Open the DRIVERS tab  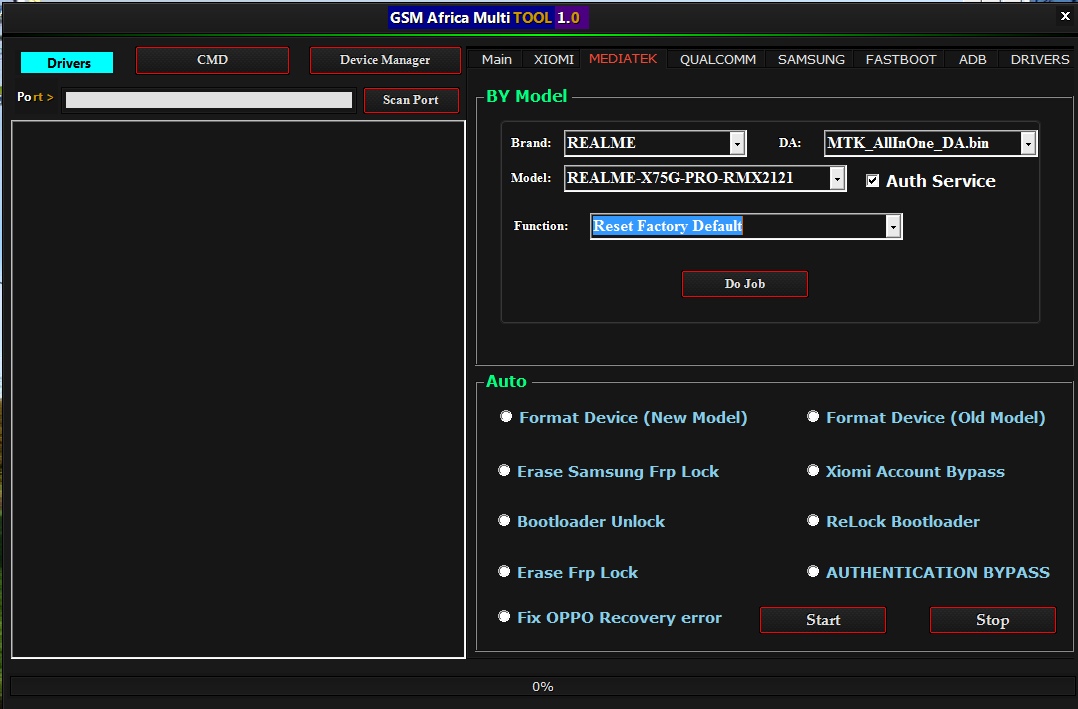click(x=1040, y=59)
